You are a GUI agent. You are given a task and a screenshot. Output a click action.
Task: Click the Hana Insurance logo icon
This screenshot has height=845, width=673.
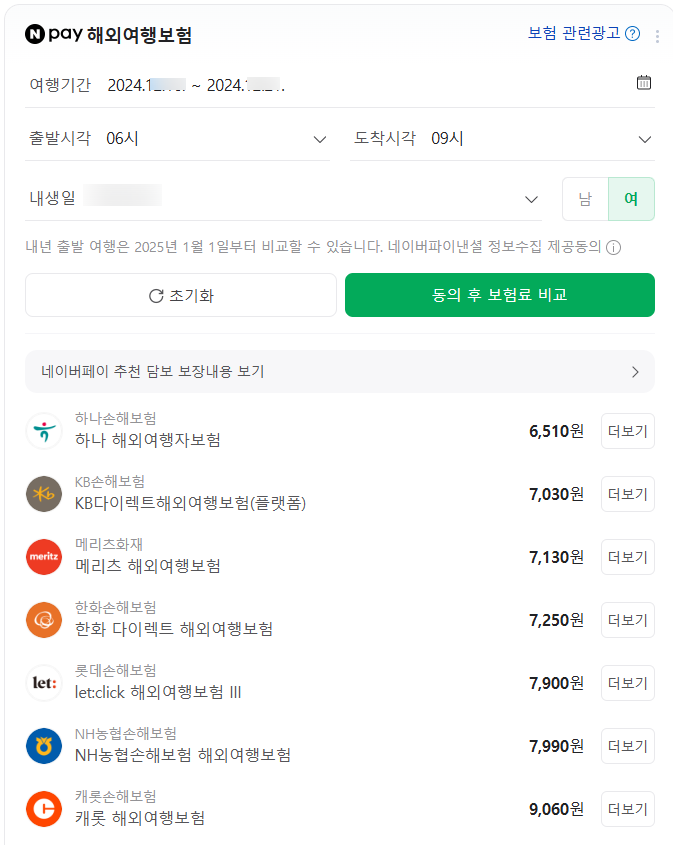click(x=44, y=431)
